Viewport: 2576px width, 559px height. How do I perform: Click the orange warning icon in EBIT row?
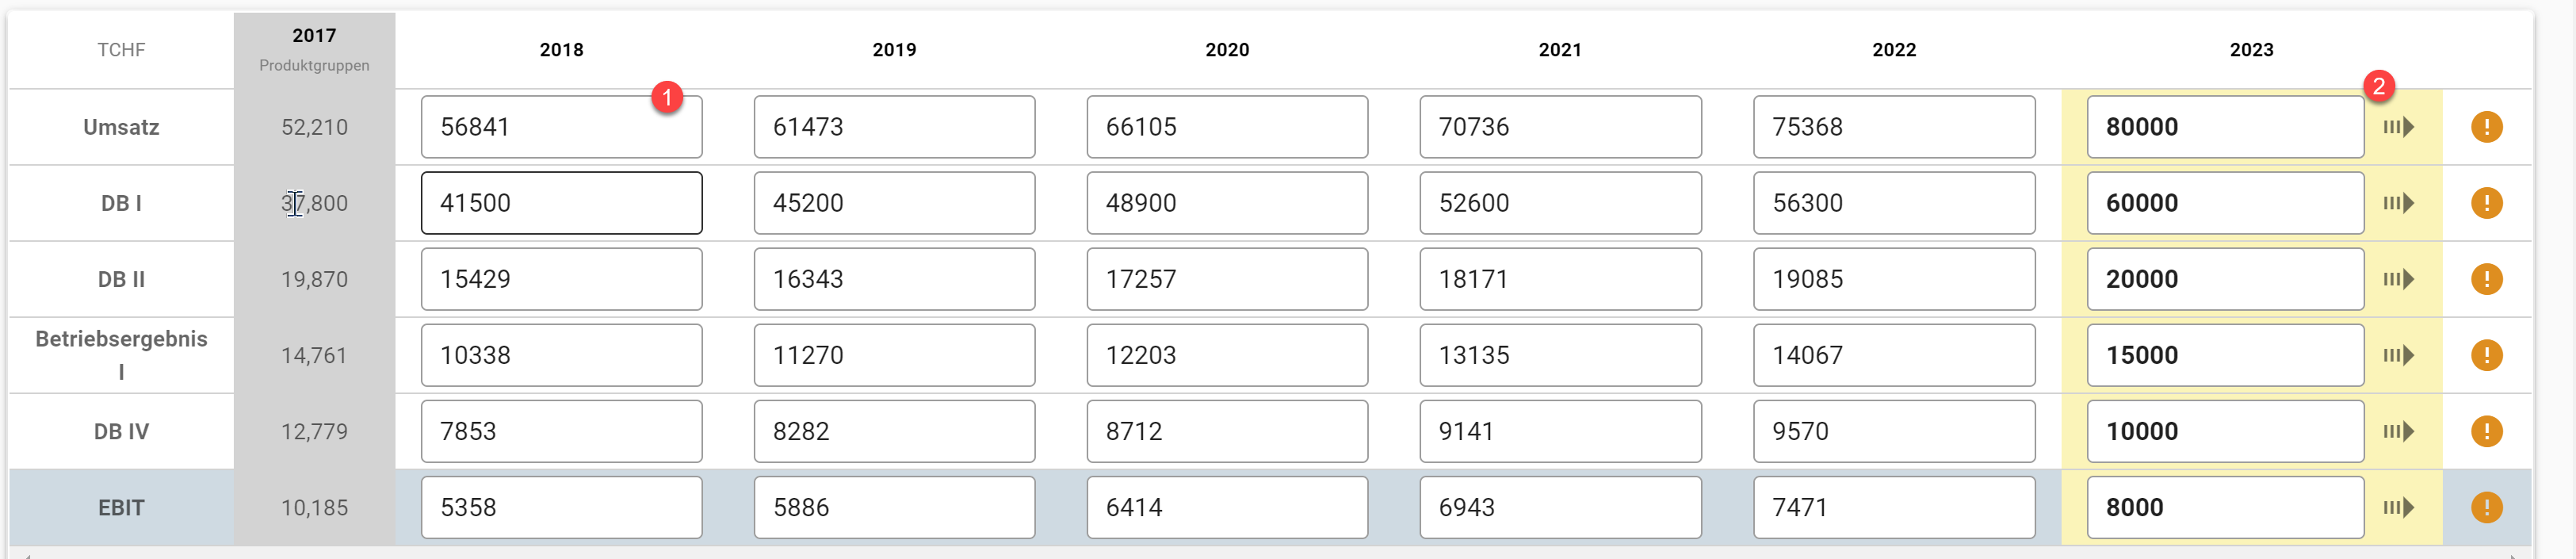(2486, 507)
